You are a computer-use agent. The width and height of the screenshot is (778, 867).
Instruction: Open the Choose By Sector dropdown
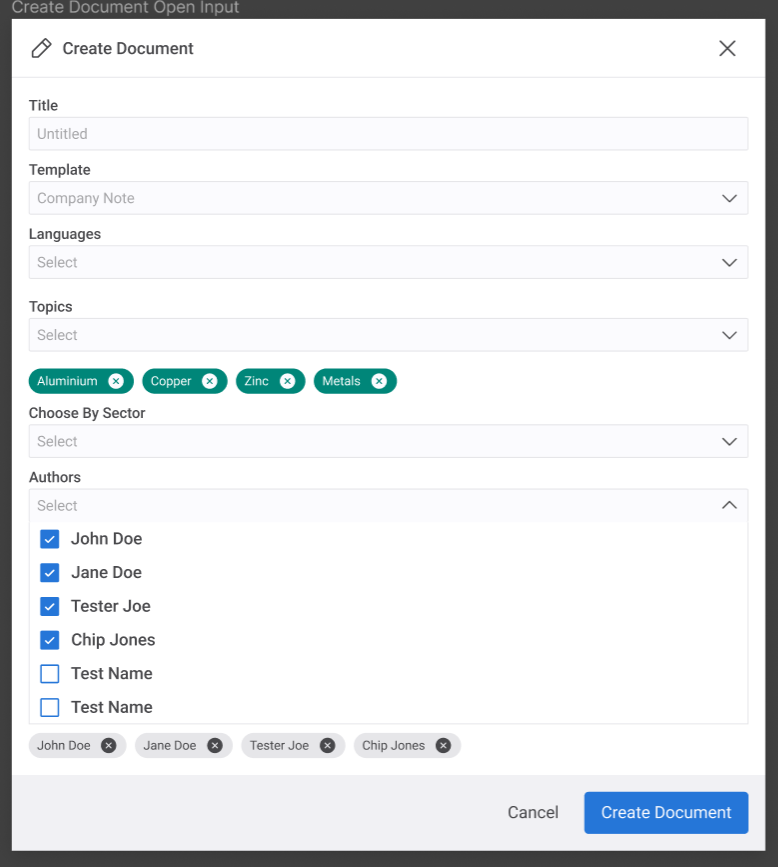pyautogui.click(x=388, y=441)
